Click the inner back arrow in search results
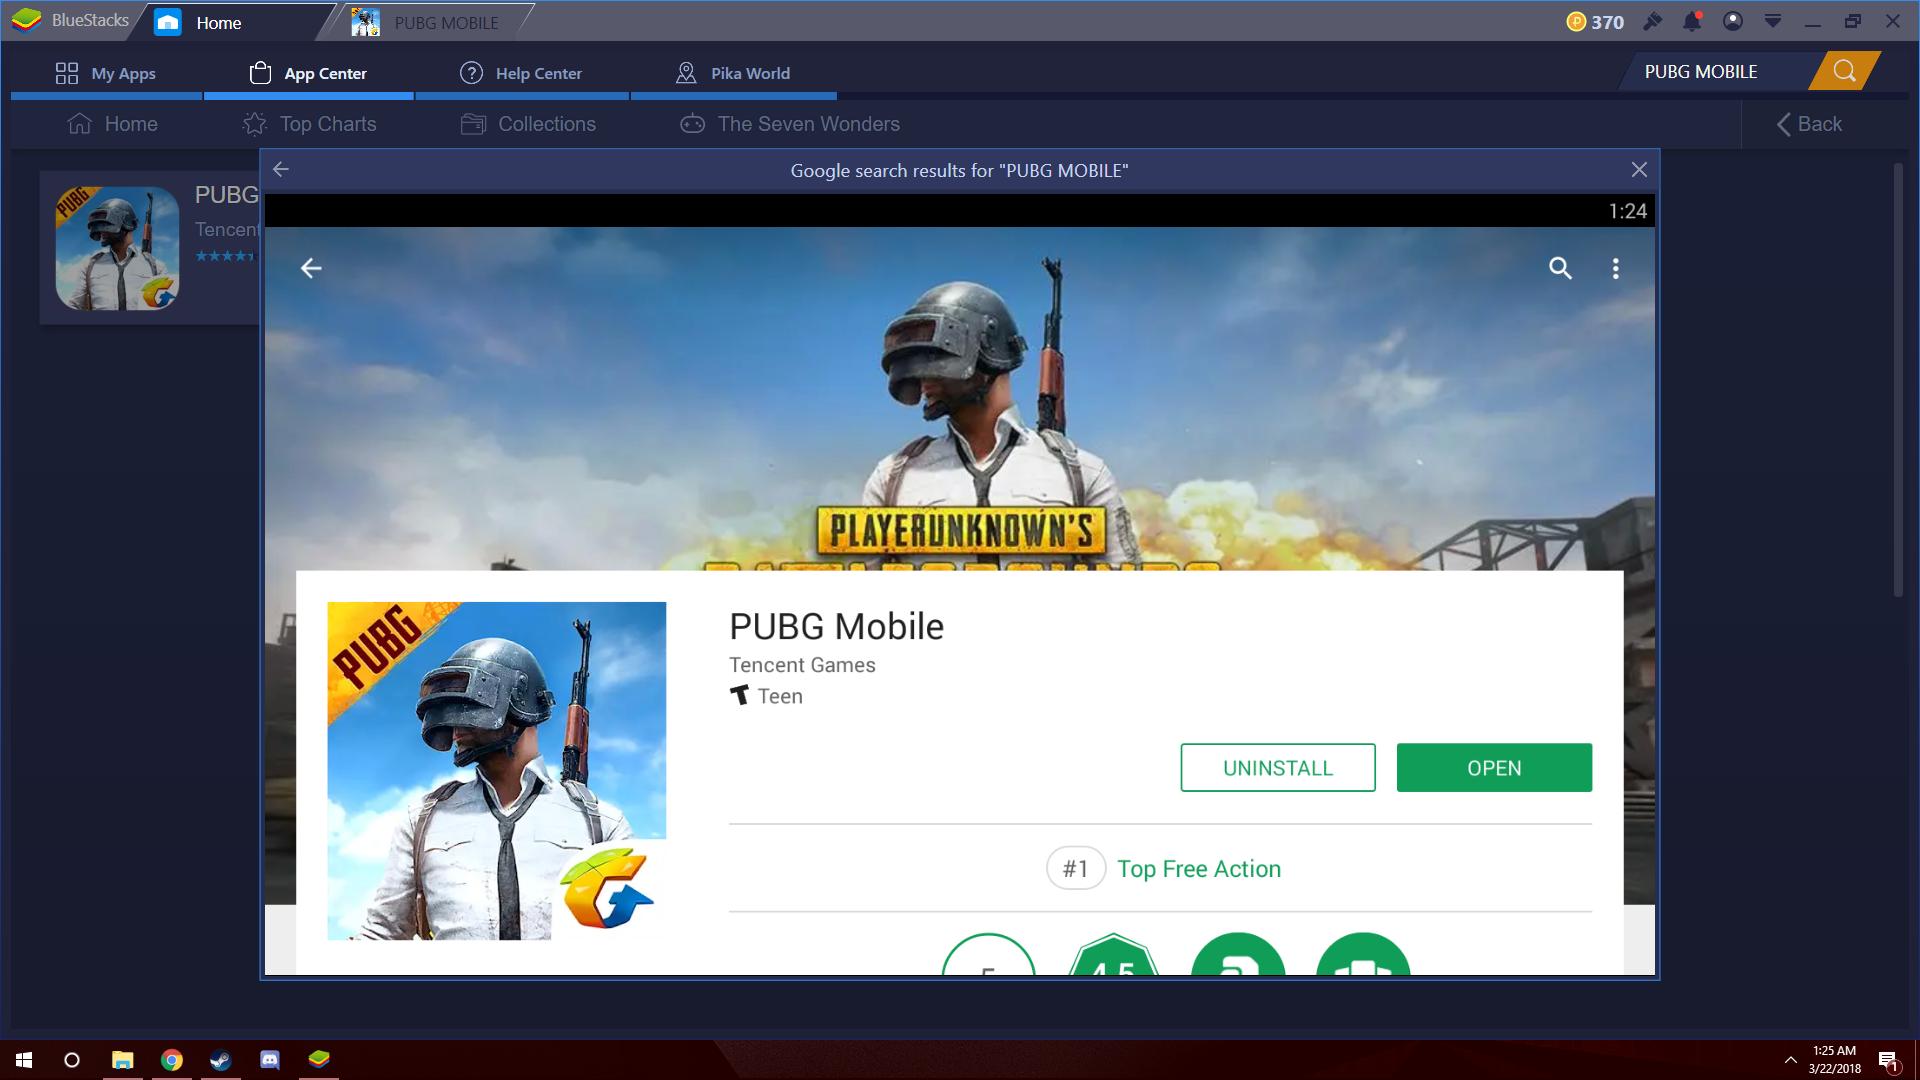The width and height of the screenshot is (1920, 1080). coord(311,268)
